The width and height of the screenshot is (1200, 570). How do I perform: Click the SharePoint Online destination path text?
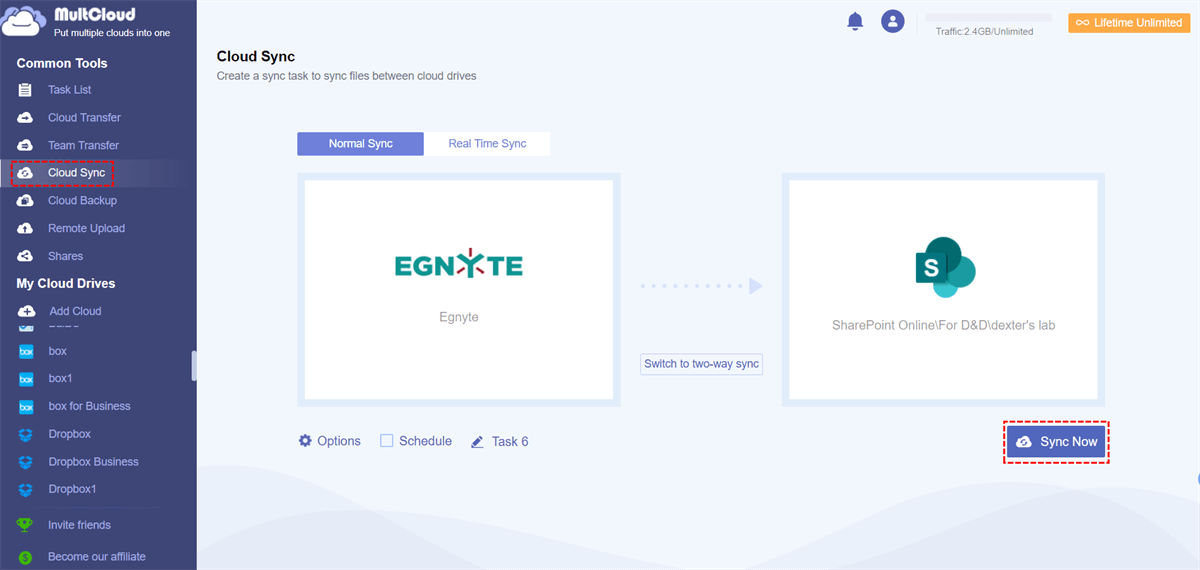(x=943, y=325)
